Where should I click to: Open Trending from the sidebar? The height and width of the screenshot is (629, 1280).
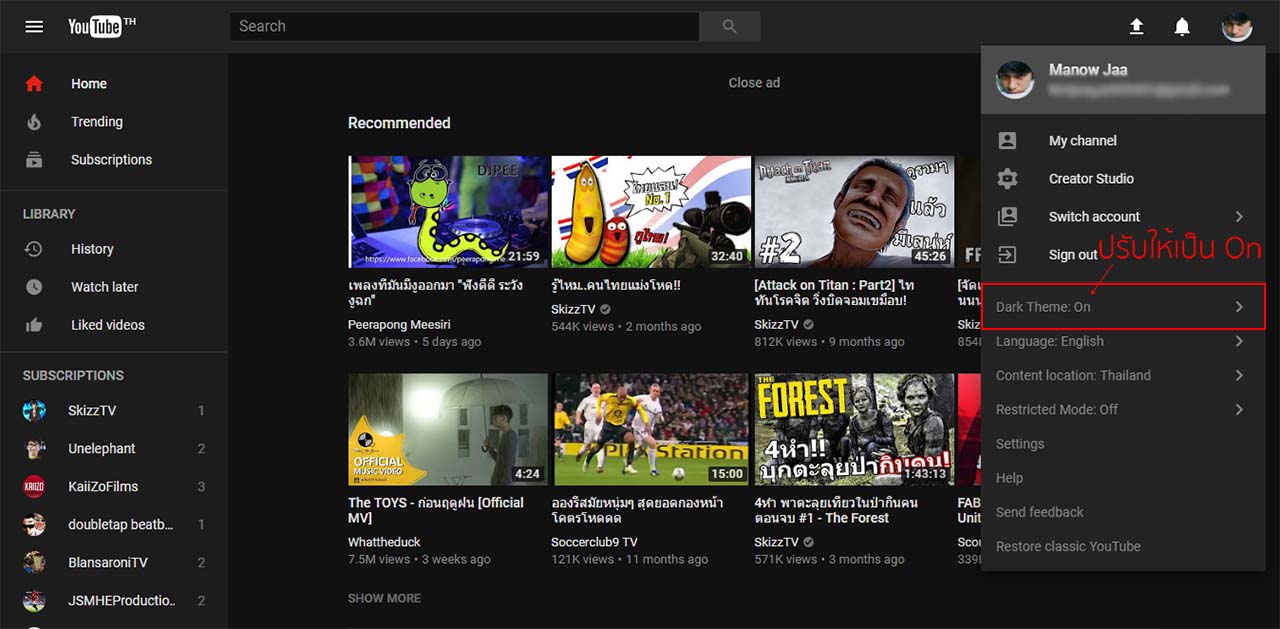point(96,122)
